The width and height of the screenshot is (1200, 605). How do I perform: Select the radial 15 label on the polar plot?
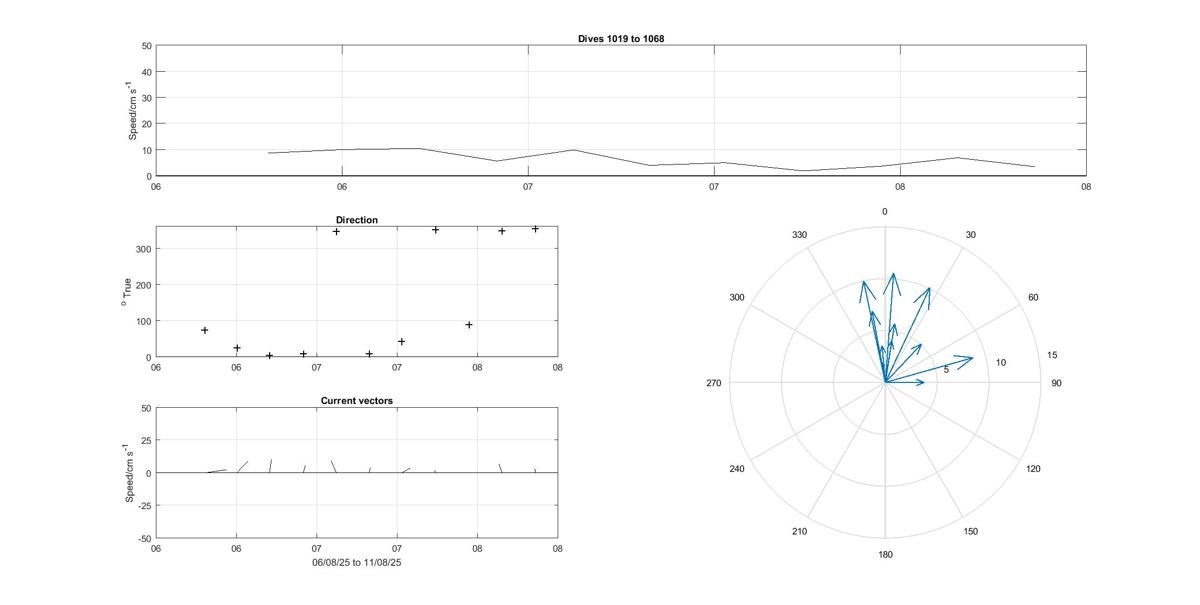tap(1052, 356)
